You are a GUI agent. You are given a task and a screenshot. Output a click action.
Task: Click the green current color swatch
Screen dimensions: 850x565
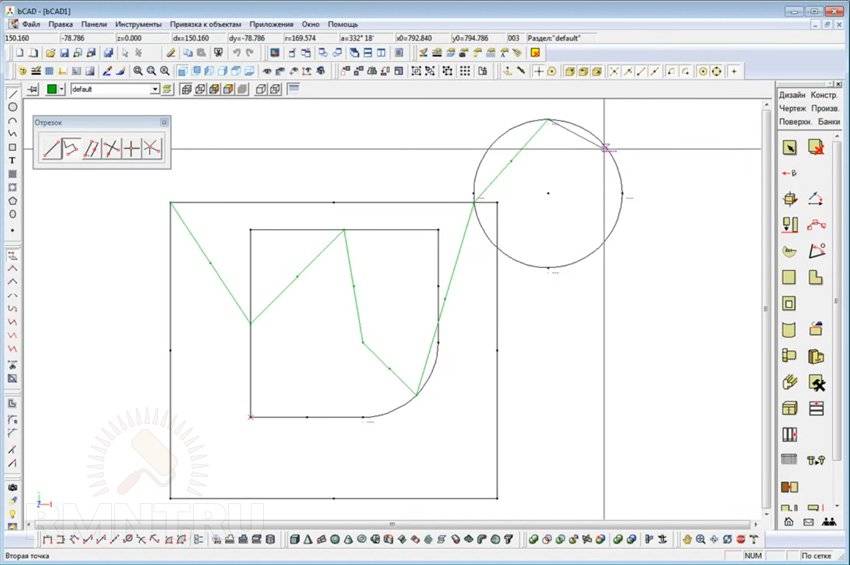[51, 89]
